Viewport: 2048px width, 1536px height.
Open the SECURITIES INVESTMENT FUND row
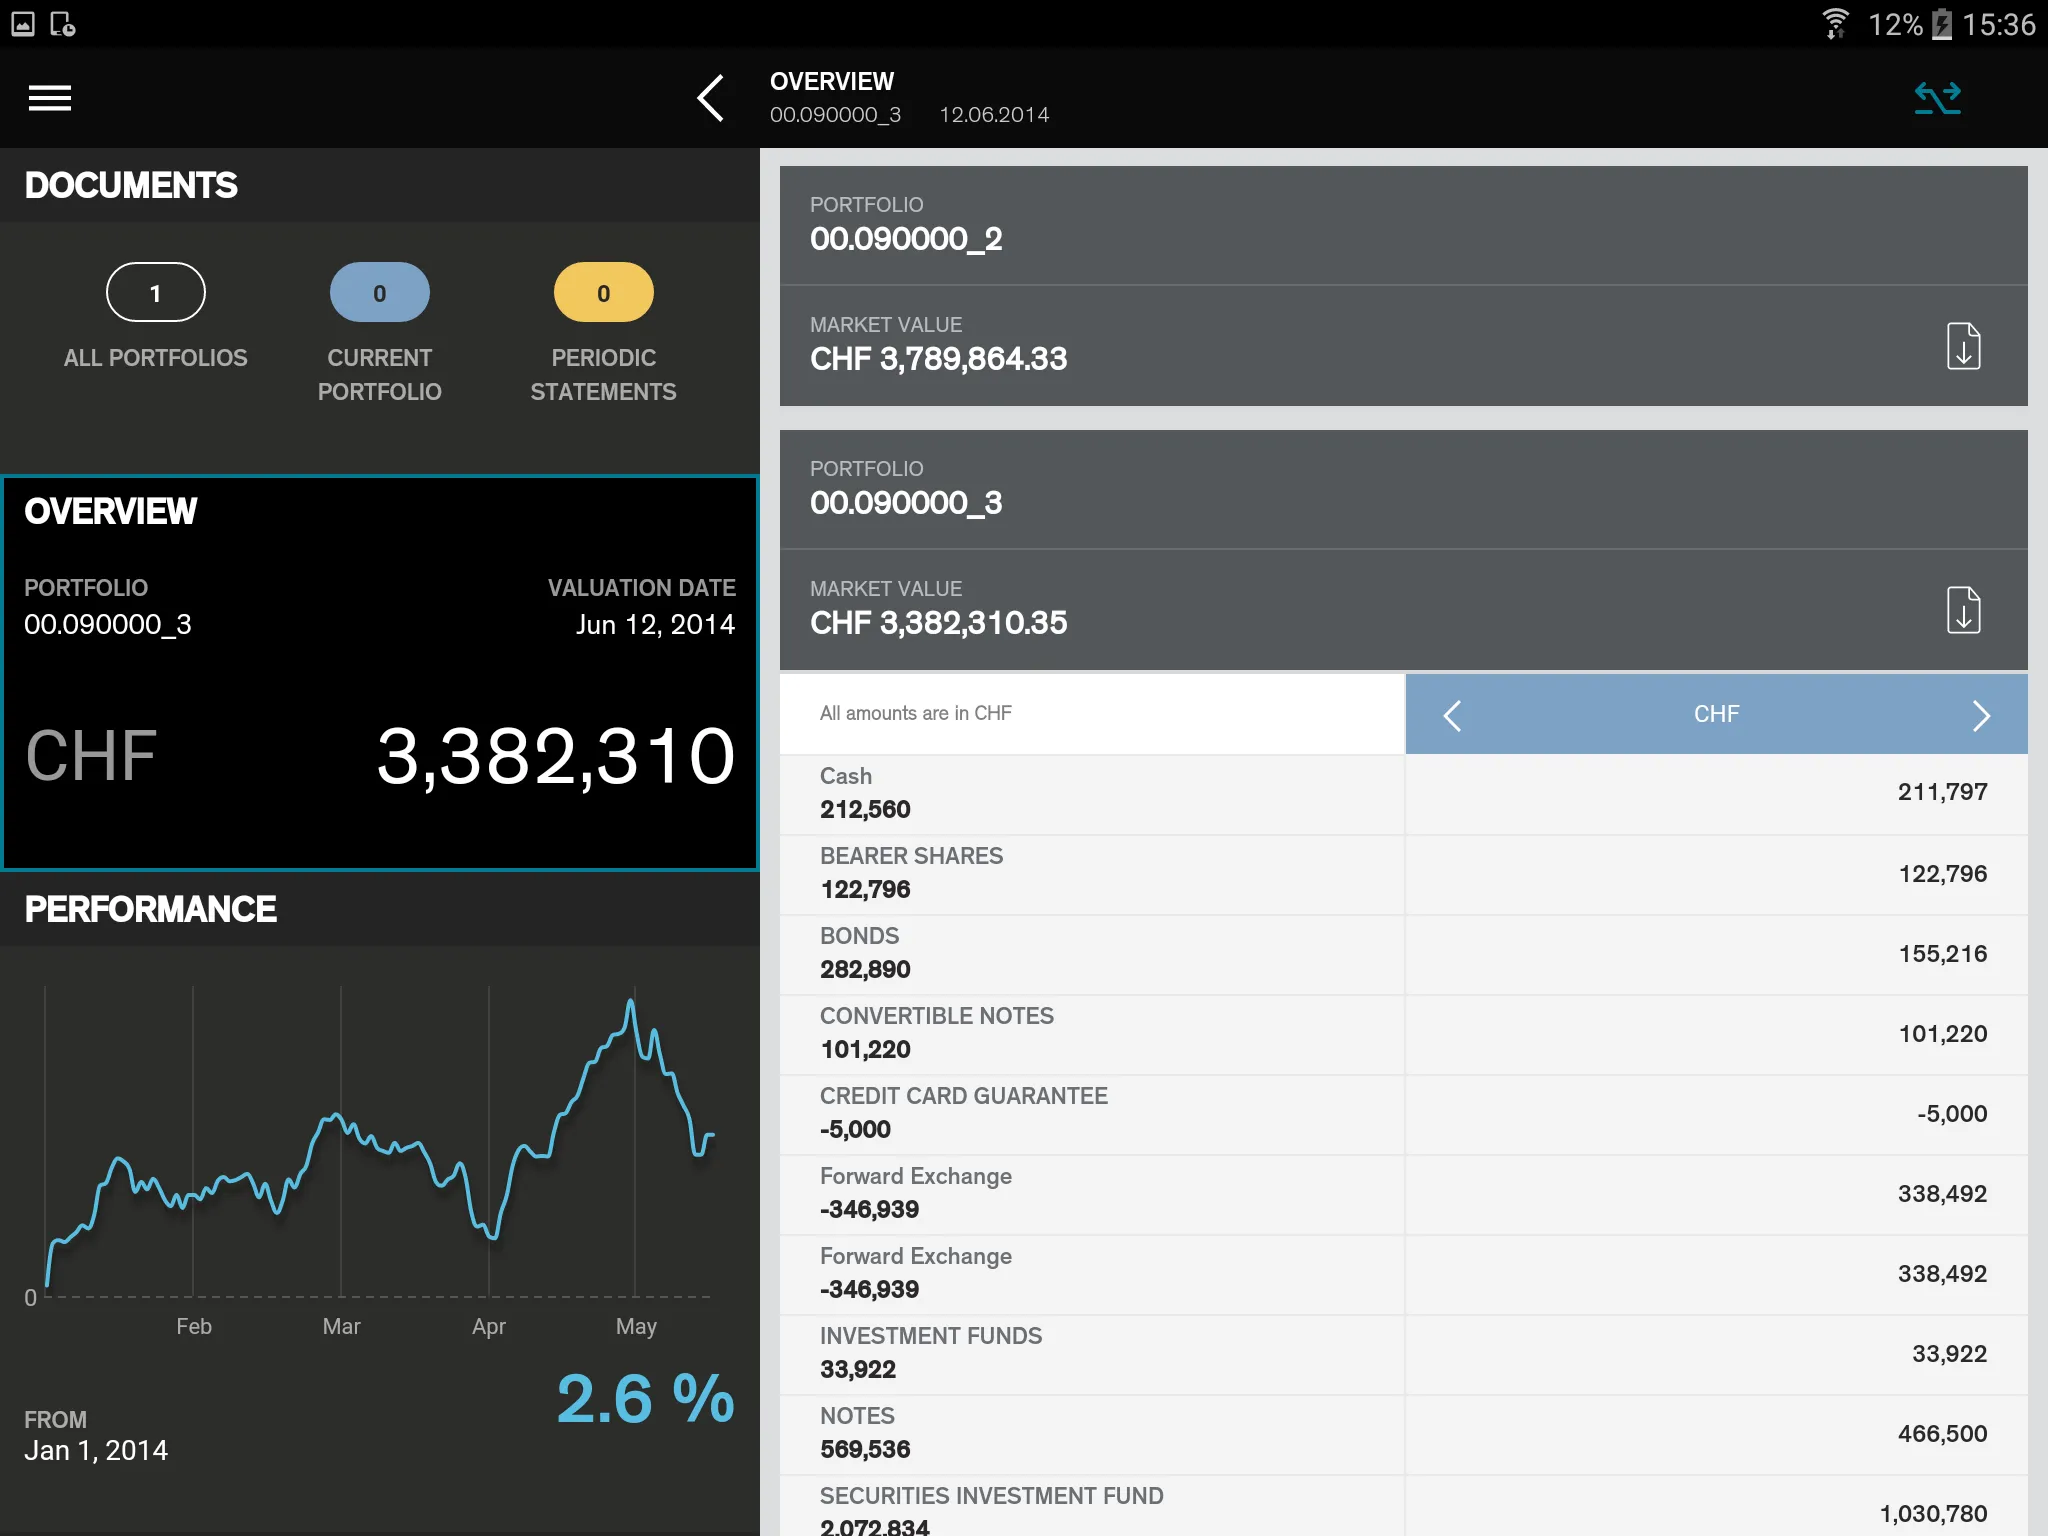click(x=1404, y=1506)
